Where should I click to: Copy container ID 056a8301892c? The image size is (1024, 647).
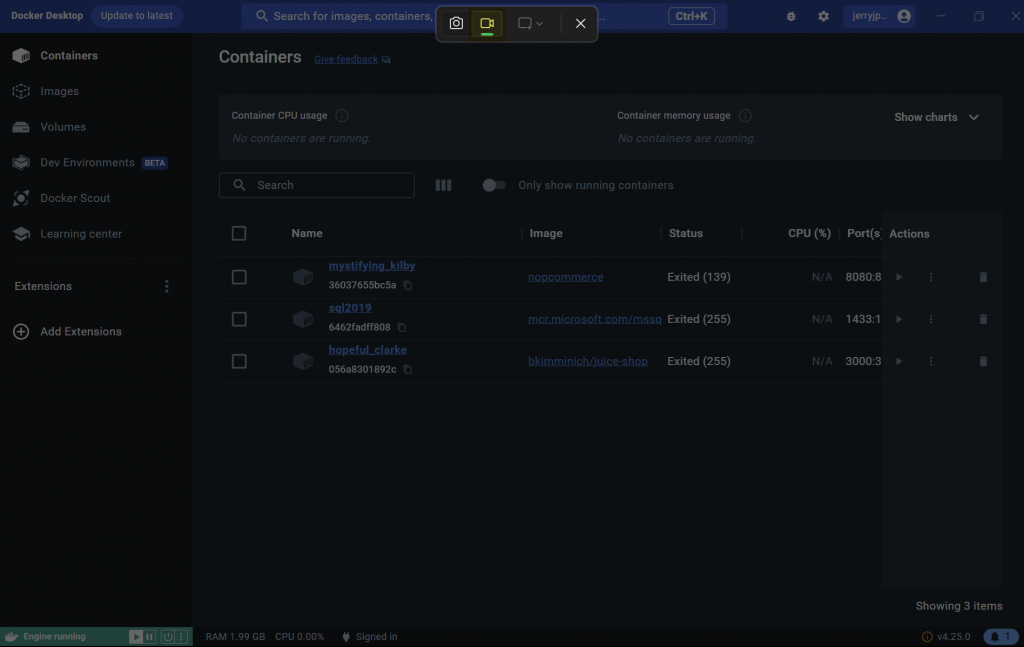click(408, 370)
